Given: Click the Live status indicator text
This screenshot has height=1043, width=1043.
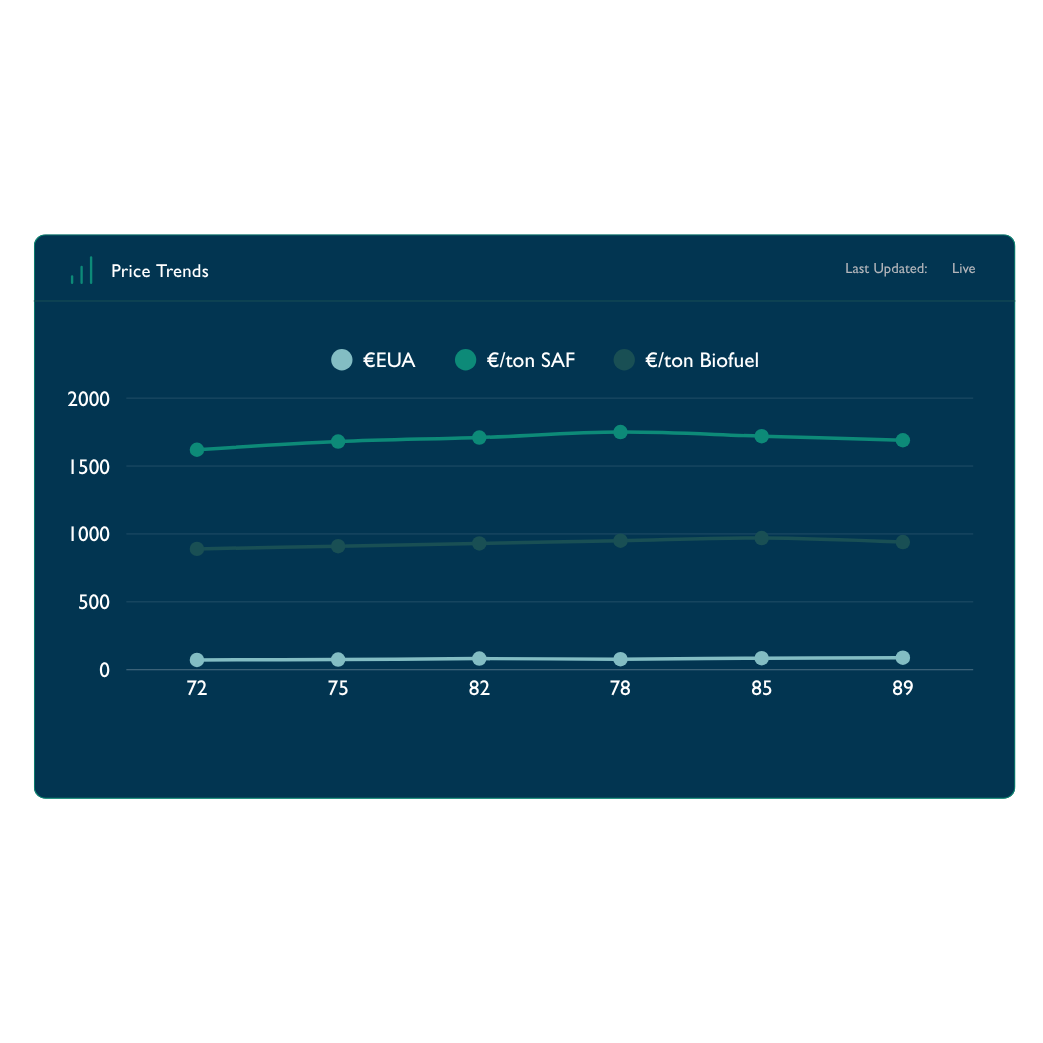Looking at the screenshot, I should [963, 269].
